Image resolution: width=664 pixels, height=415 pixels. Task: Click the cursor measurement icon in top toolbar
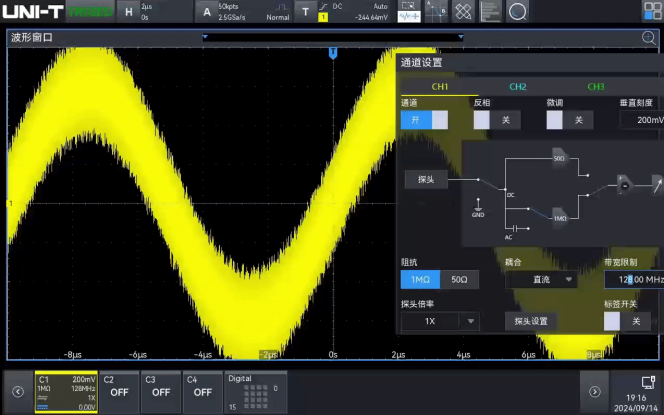[436, 12]
